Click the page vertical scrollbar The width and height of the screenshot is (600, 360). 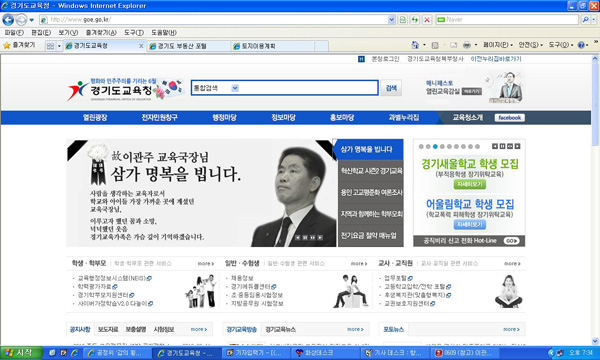pos(595,198)
